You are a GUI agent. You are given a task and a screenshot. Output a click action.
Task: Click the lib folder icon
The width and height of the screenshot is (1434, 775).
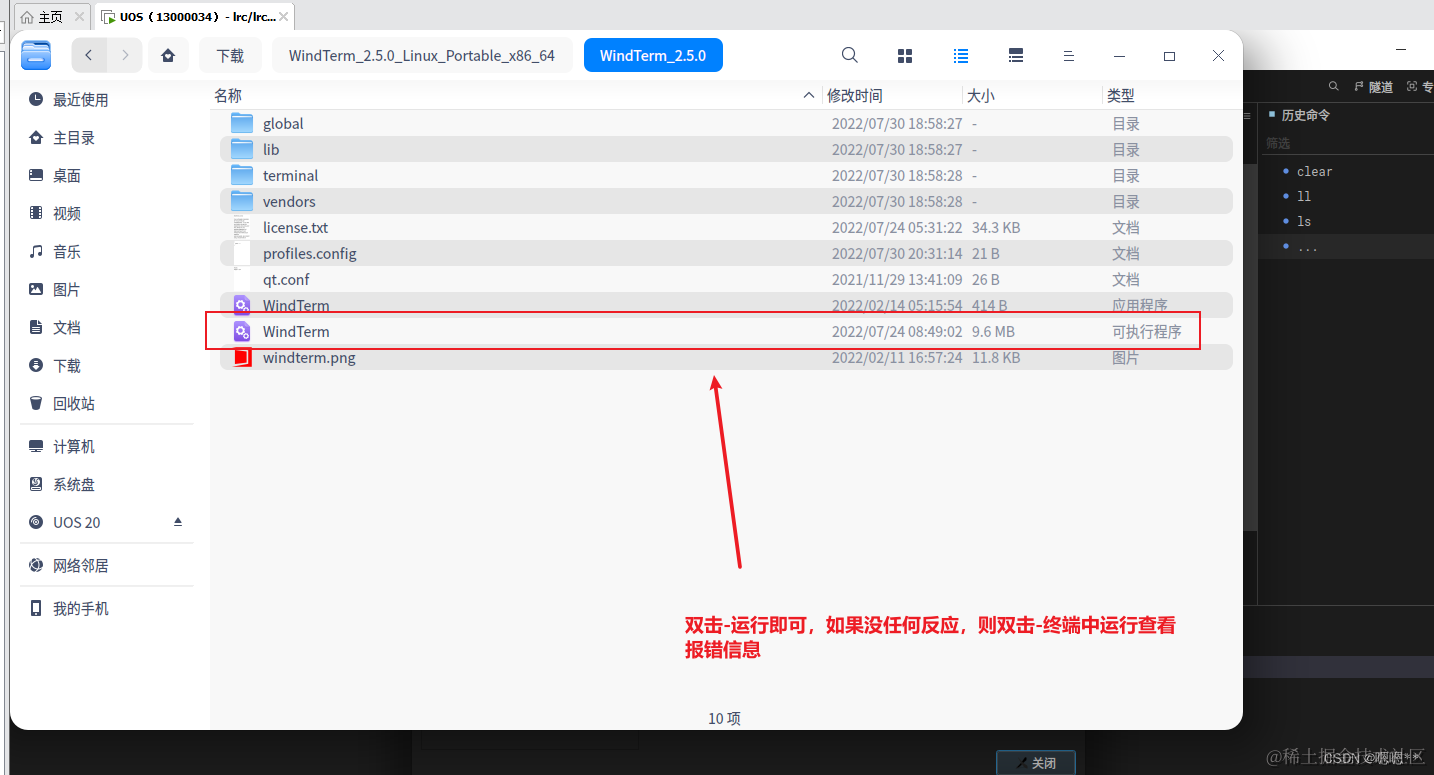tap(242, 149)
